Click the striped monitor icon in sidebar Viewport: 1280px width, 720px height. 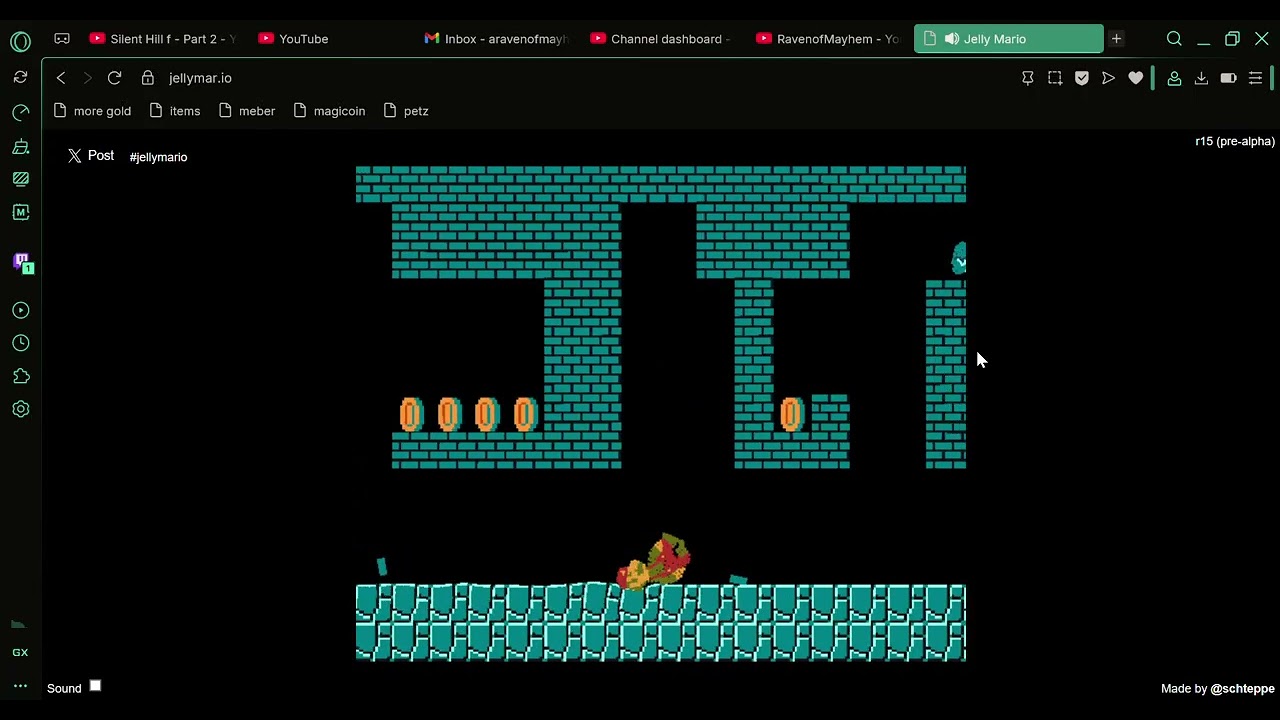[x=20, y=179]
